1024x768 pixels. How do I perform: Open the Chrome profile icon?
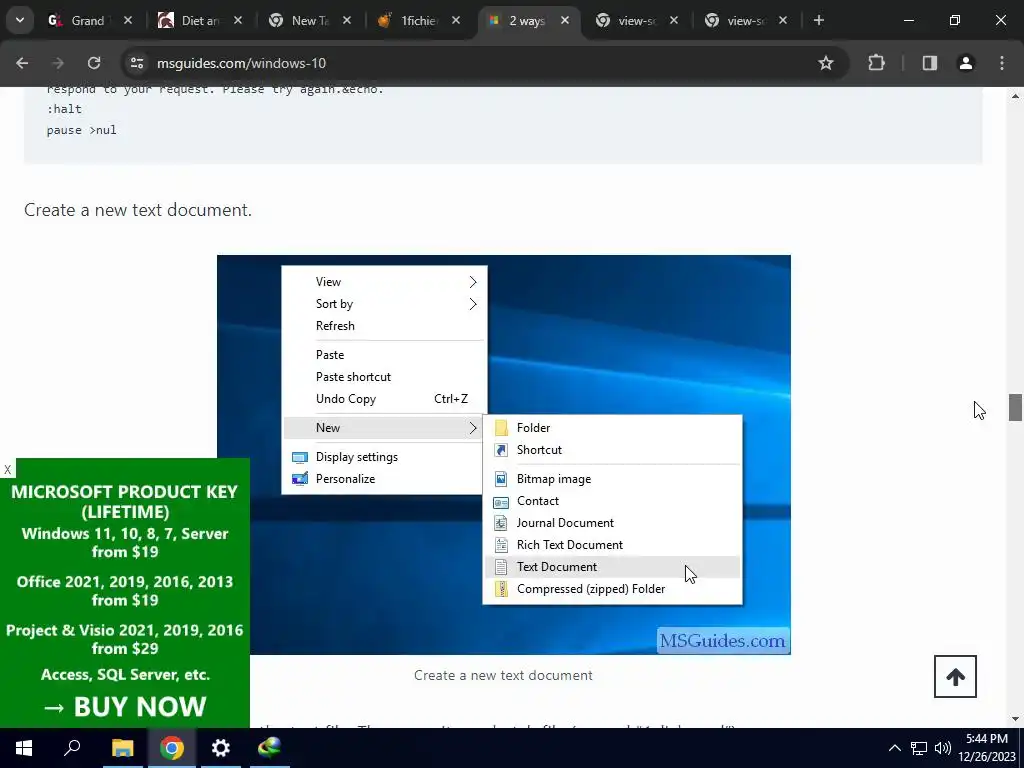[965, 63]
